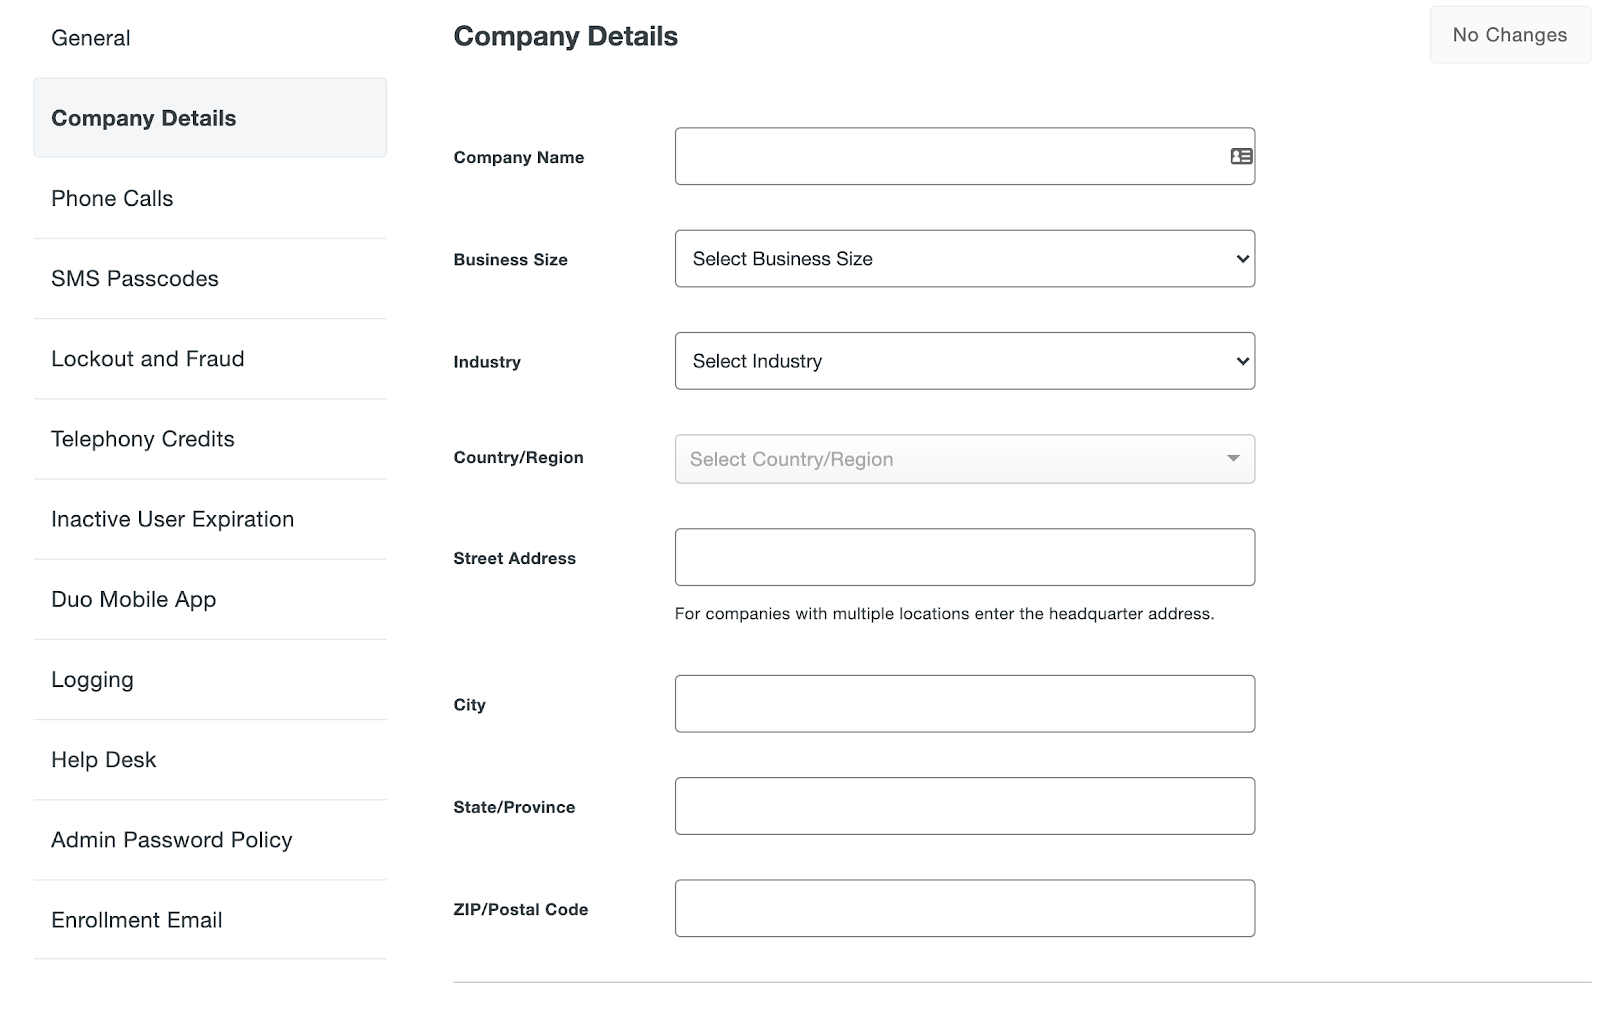Click the contact card icon in Company Name field
The width and height of the screenshot is (1600, 1012).
coord(1239,156)
